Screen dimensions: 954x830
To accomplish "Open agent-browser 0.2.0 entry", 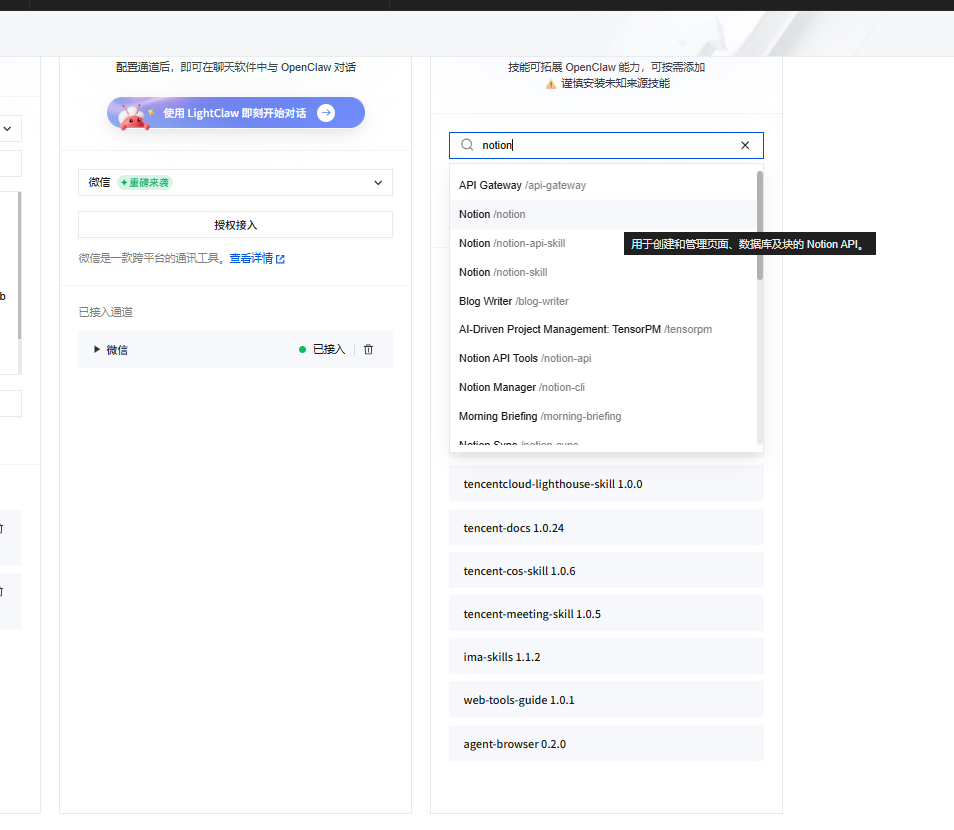I will point(606,744).
